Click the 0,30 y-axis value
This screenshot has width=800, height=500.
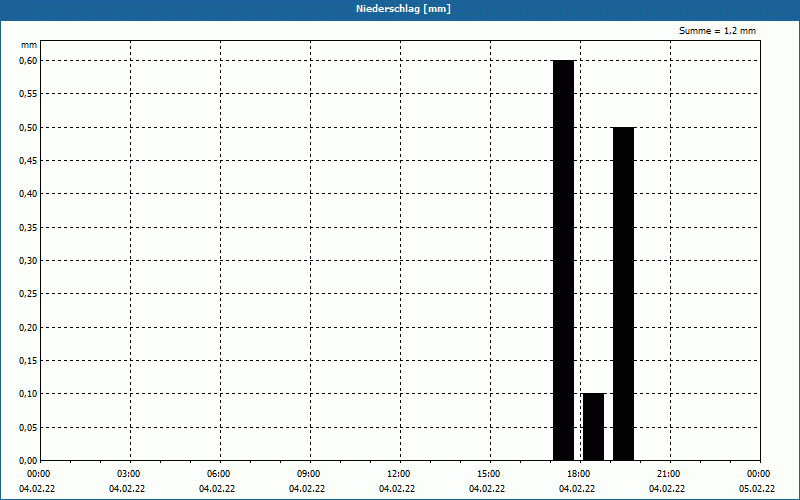tap(28, 261)
